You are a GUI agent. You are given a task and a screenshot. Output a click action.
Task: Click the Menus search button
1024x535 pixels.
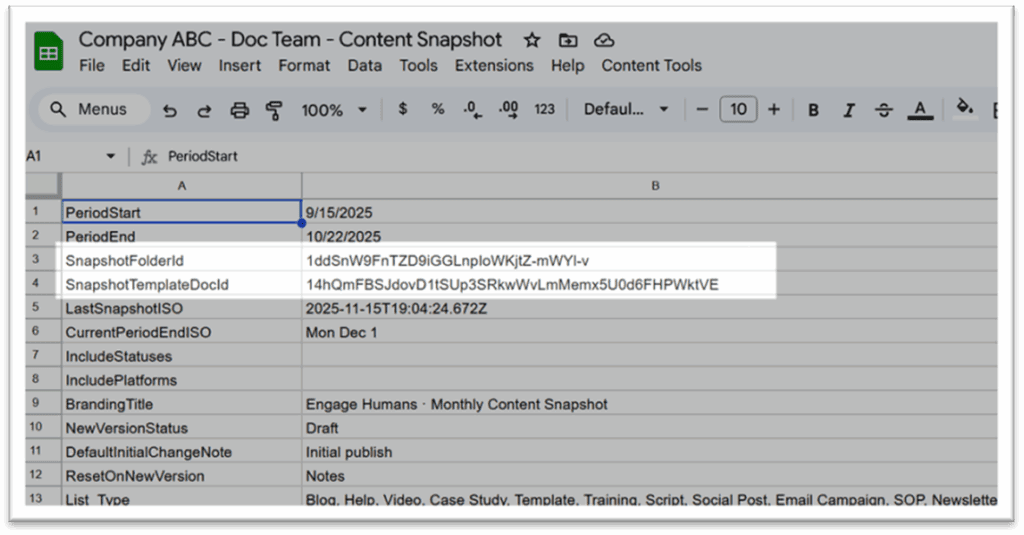click(x=89, y=110)
